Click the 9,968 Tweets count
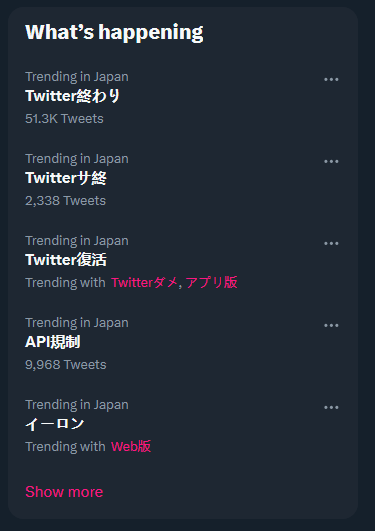The image size is (375, 531). point(66,364)
